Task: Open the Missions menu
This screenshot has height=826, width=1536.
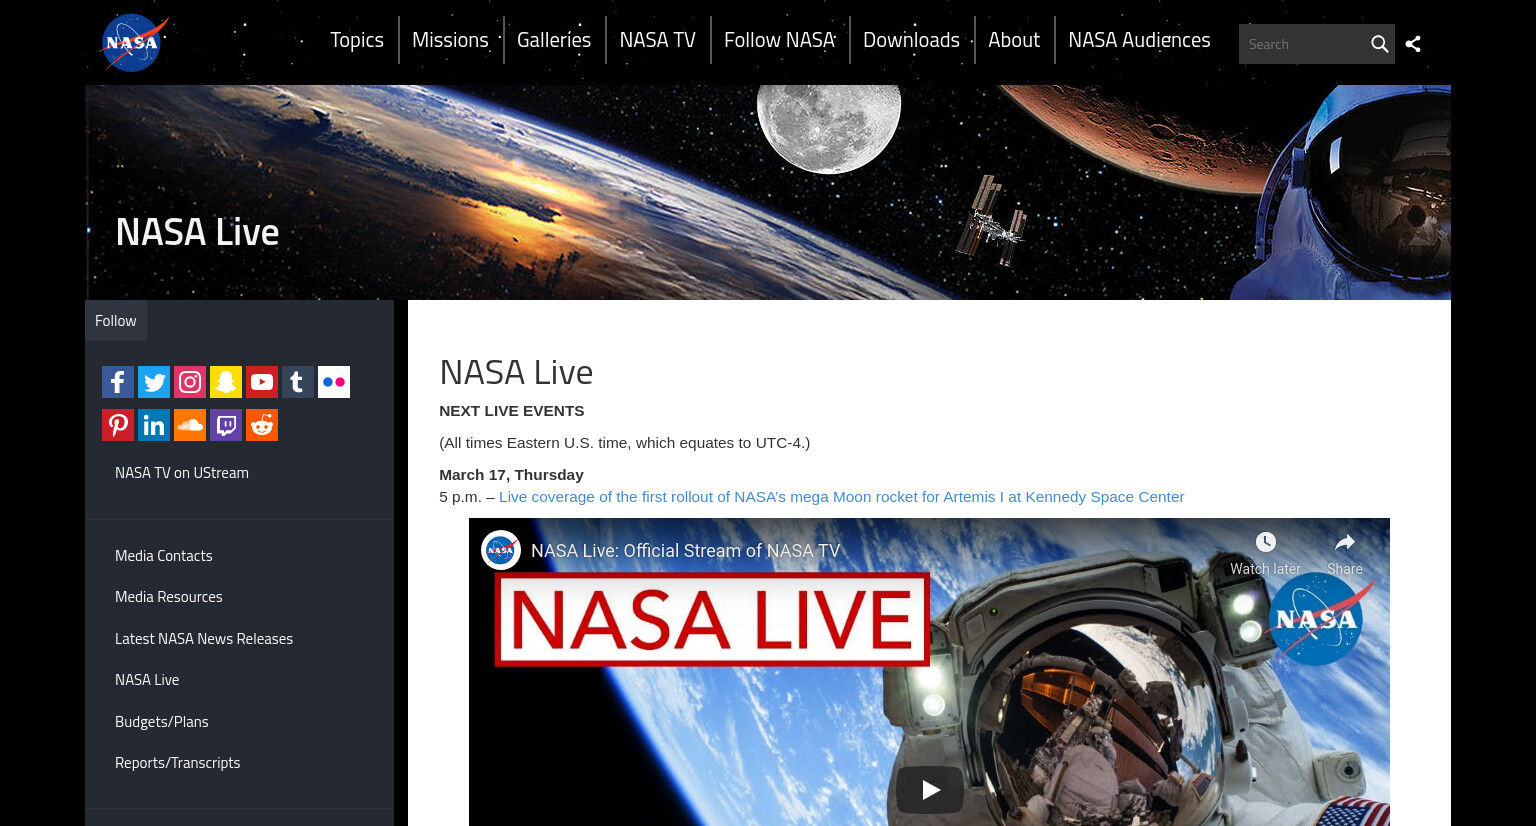Action: click(x=450, y=40)
